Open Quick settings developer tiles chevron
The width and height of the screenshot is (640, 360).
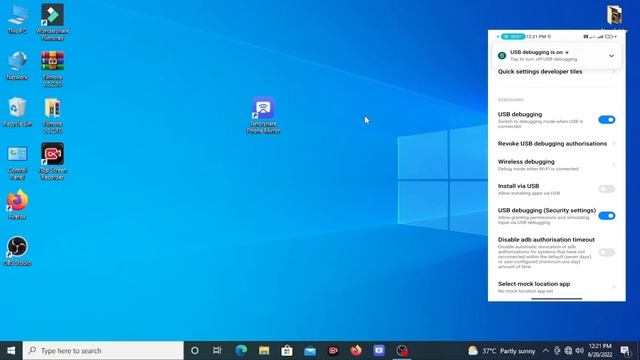(x=614, y=72)
